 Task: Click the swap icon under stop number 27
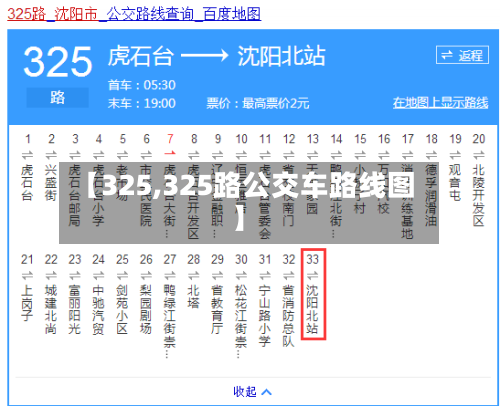click(170, 276)
